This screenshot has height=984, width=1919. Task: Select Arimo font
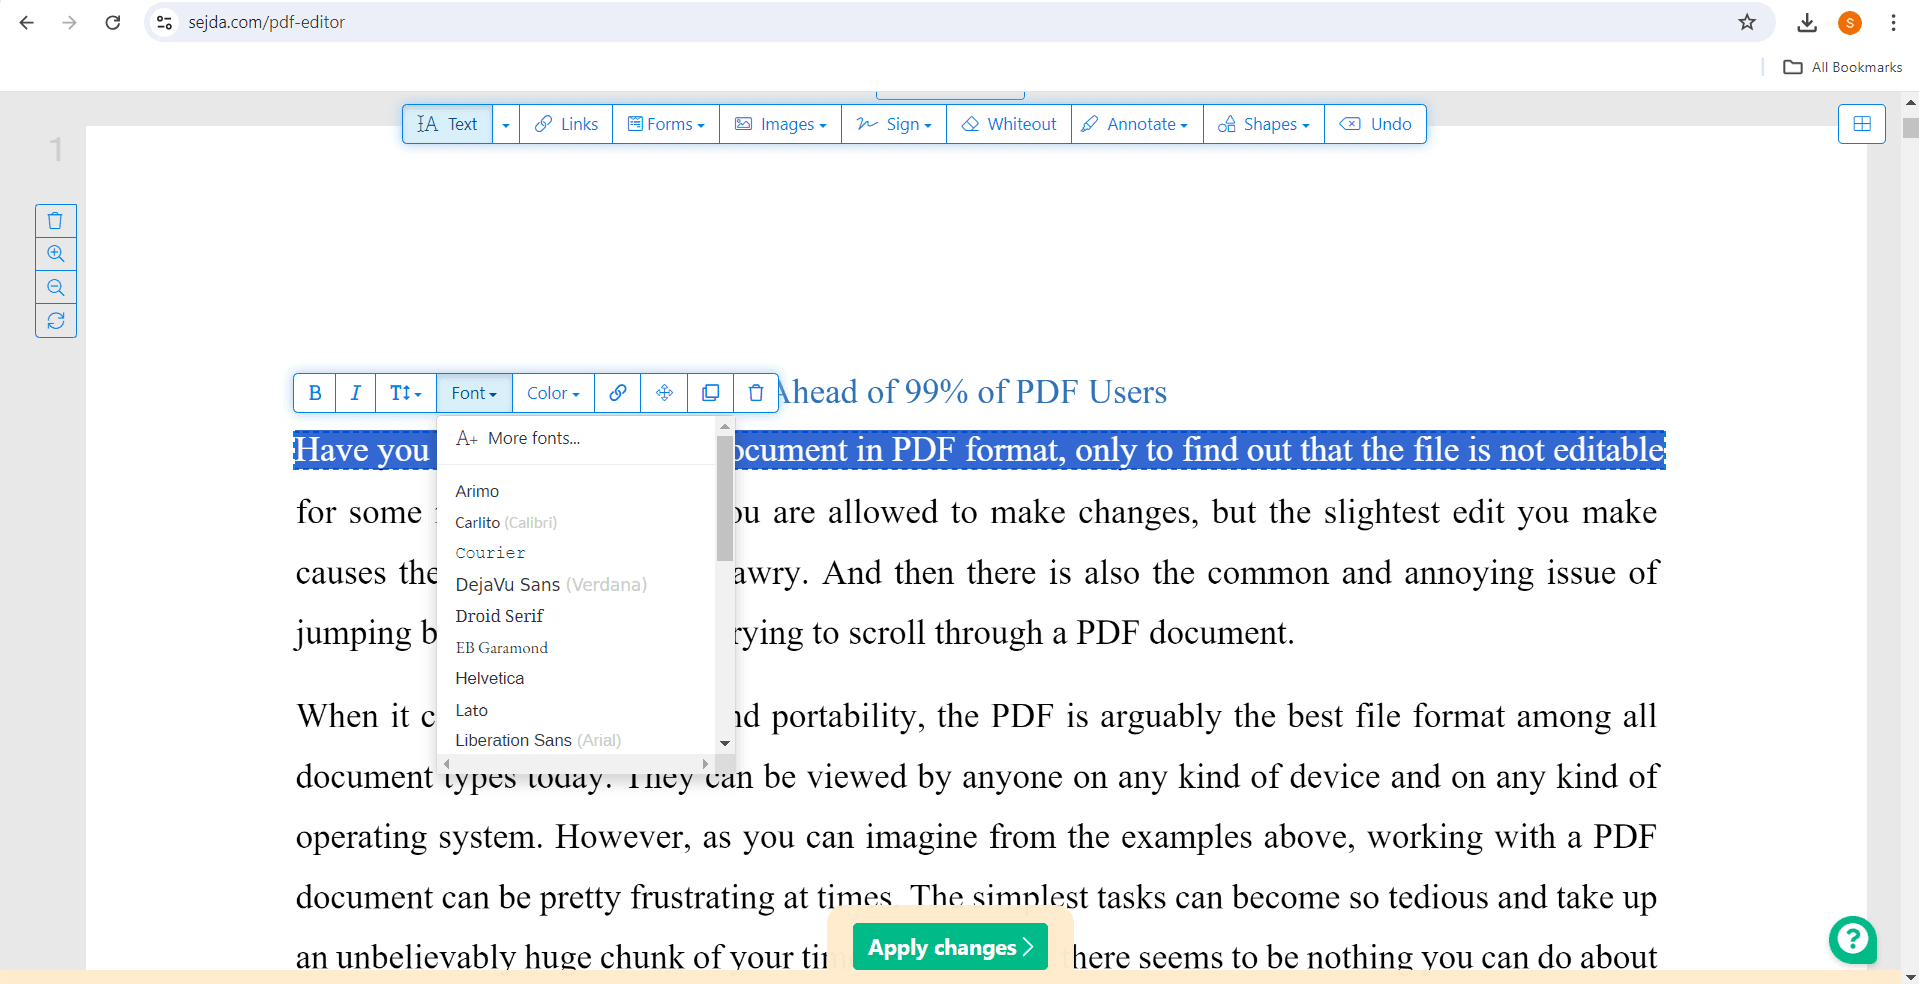(477, 491)
